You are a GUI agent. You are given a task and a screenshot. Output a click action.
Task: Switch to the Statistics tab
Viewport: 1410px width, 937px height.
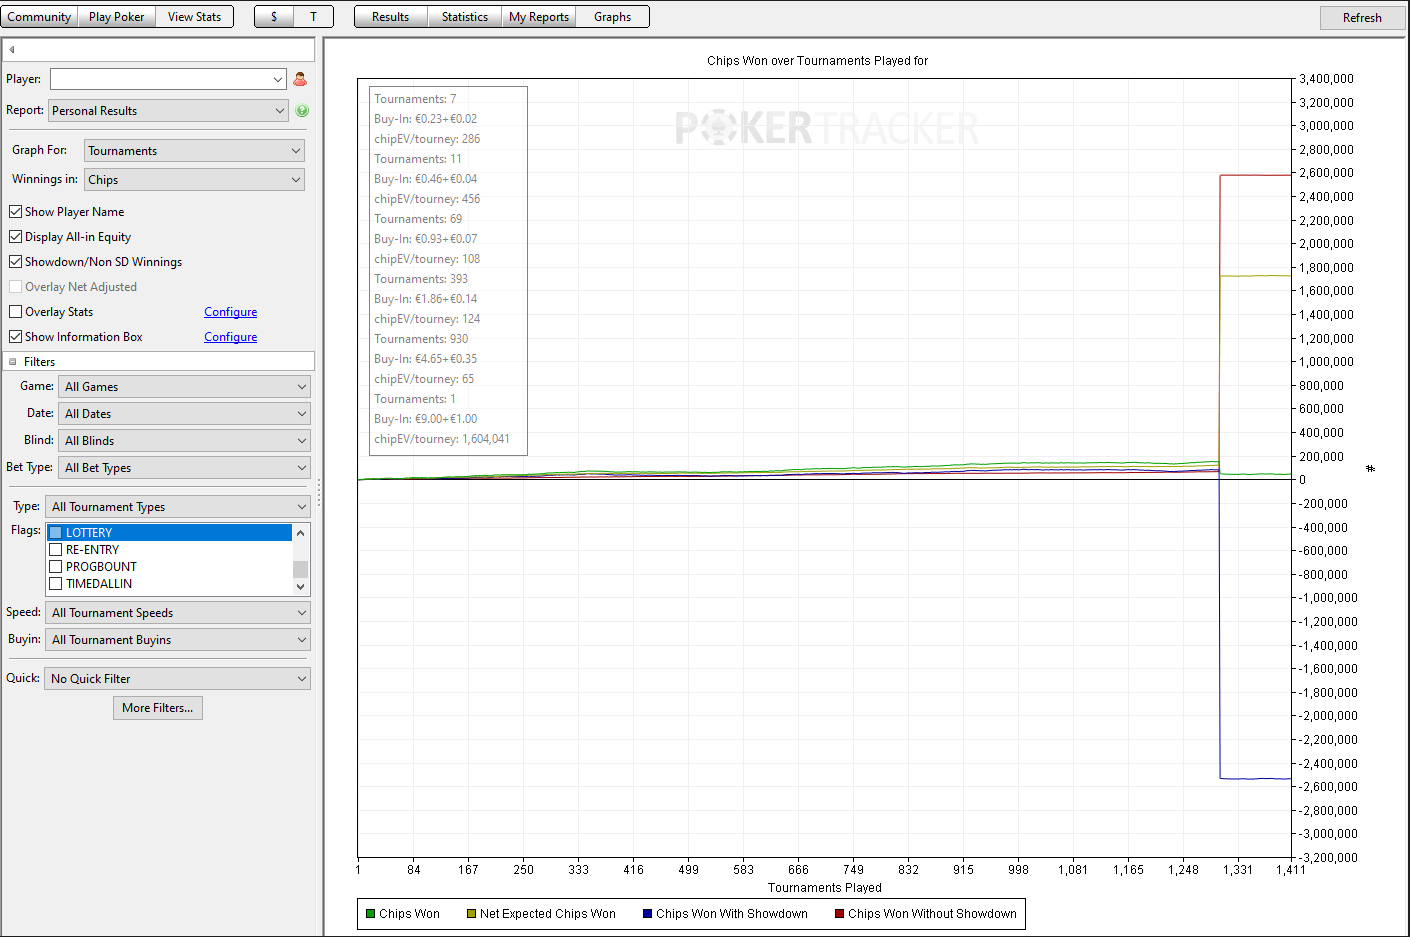click(465, 17)
